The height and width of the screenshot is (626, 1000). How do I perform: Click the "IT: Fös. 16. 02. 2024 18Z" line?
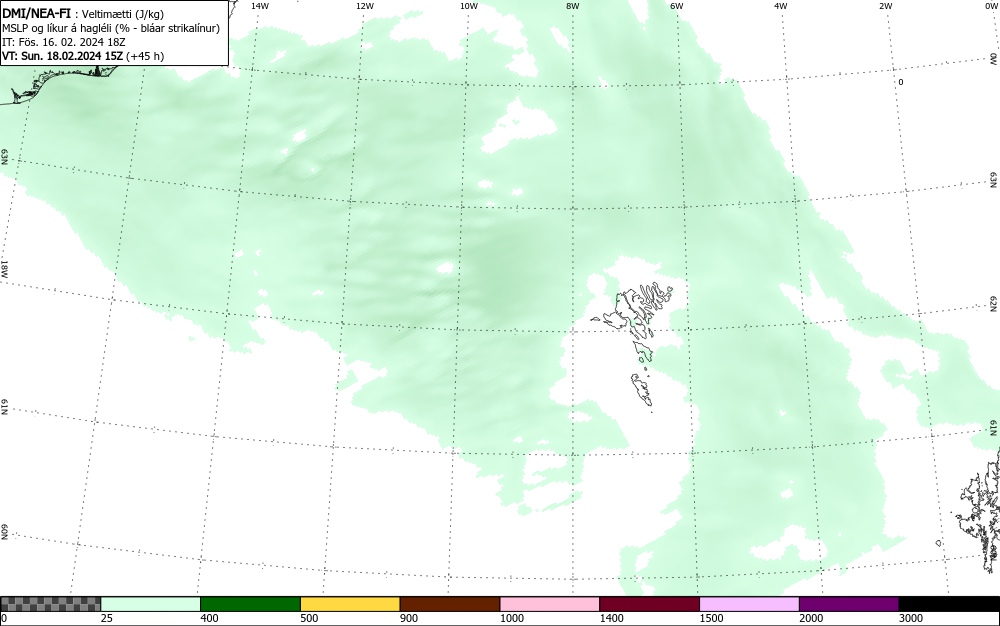(63, 42)
